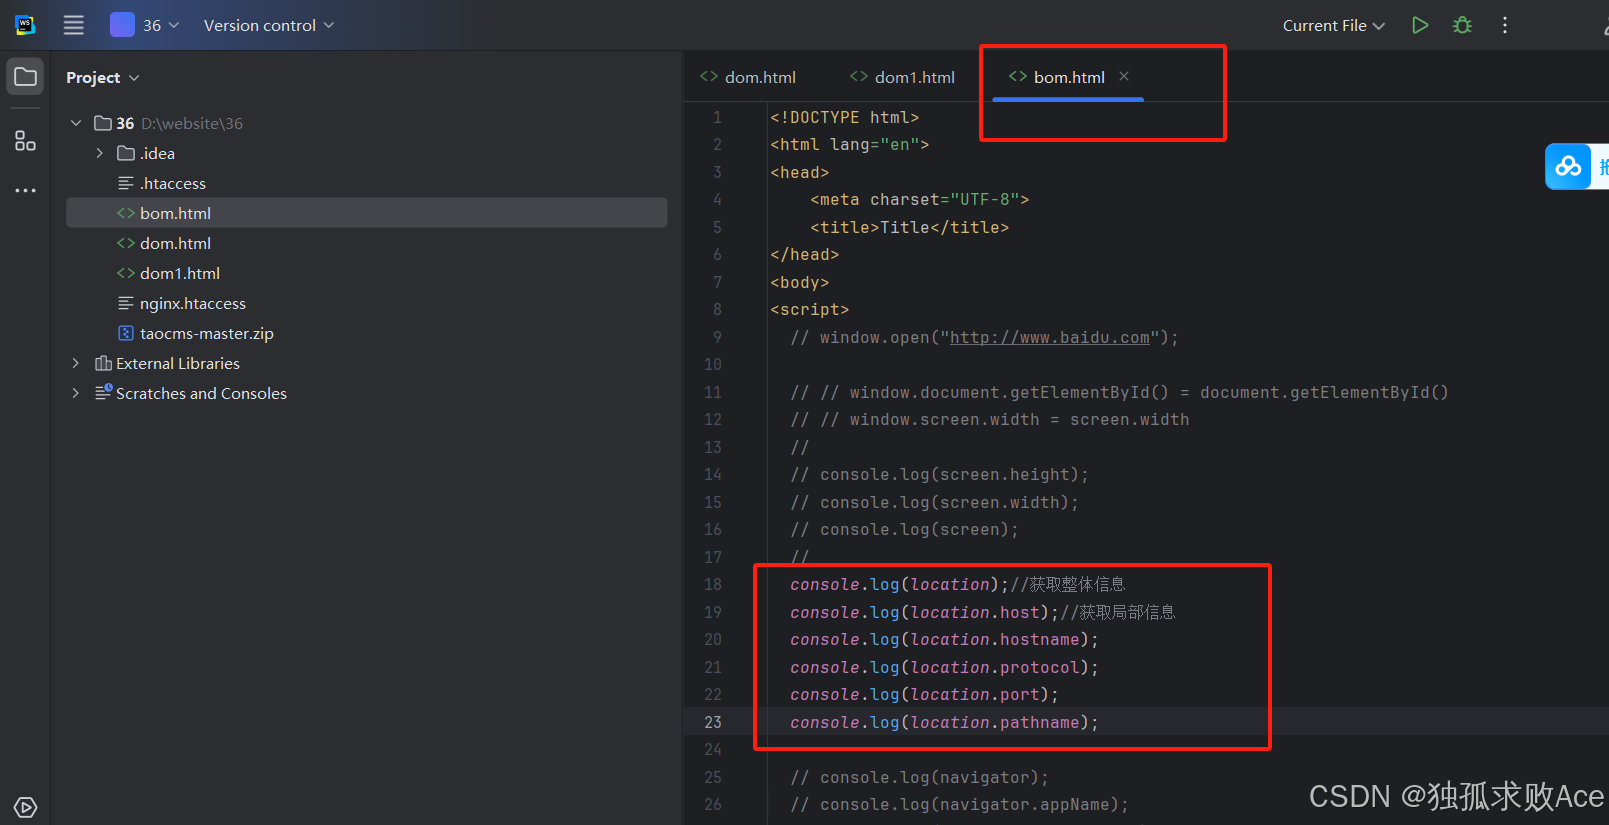1609x825 pixels.
Task: Switch to the dom1.html tab
Action: tap(902, 77)
